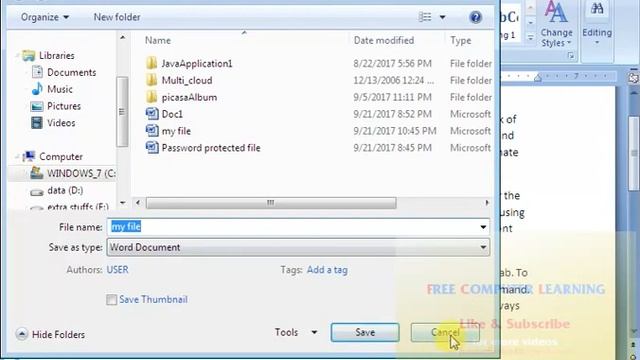Click the Videos film strip icon
The image size is (640, 360).
click(x=37, y=123)
